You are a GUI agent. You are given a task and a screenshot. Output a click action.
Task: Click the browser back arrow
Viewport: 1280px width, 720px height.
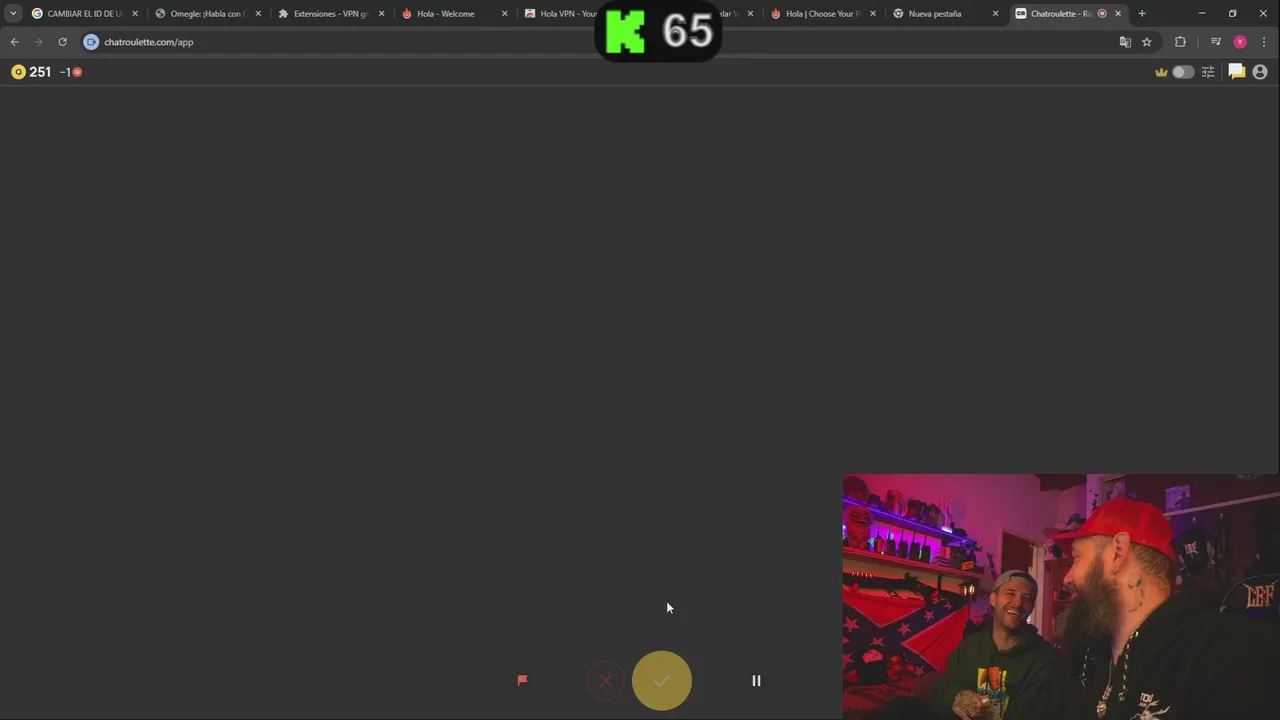click(x=14, y=42)
